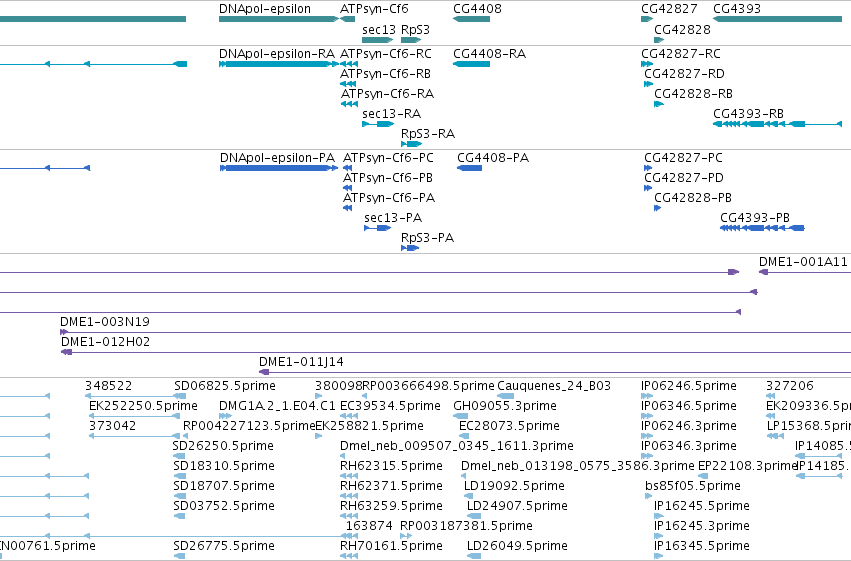This screenshot has height=561, width=851.
Task: Select transcript ATPsyn-Cf6-RC
Action: (x=385, y=54)
